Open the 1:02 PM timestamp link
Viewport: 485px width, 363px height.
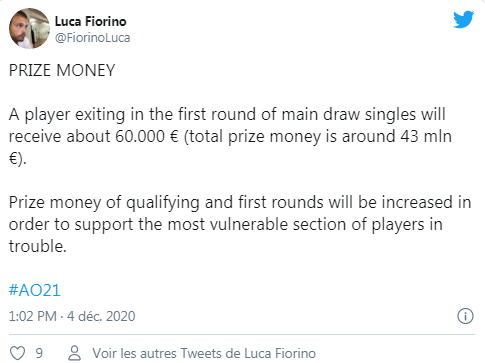coord(33,316)
